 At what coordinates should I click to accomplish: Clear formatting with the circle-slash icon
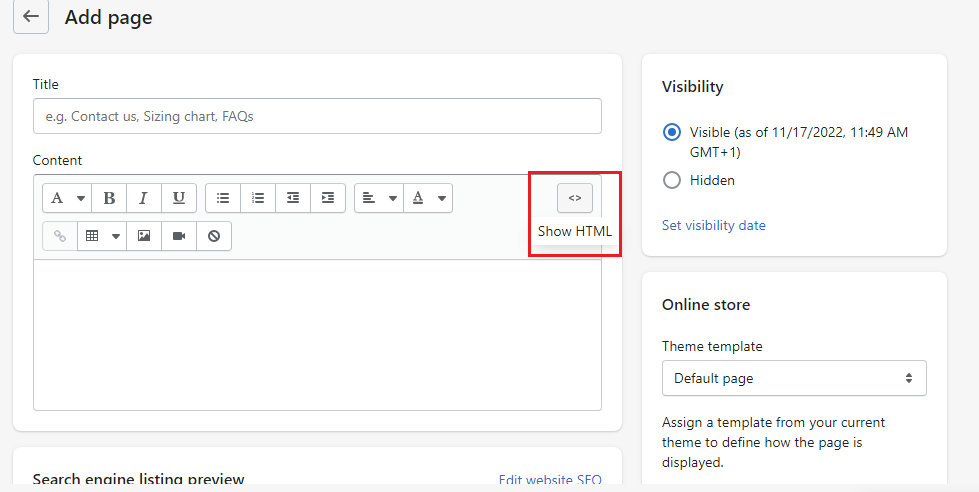point(213,236)
